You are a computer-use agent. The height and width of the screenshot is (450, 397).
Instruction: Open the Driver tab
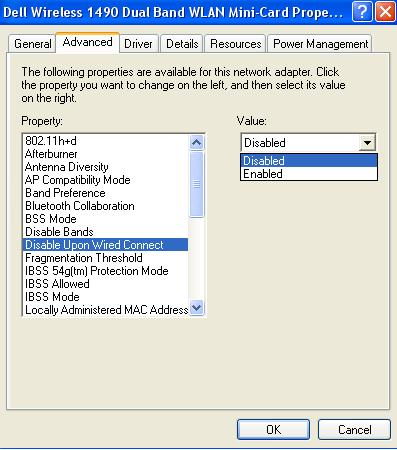[138, 44]
